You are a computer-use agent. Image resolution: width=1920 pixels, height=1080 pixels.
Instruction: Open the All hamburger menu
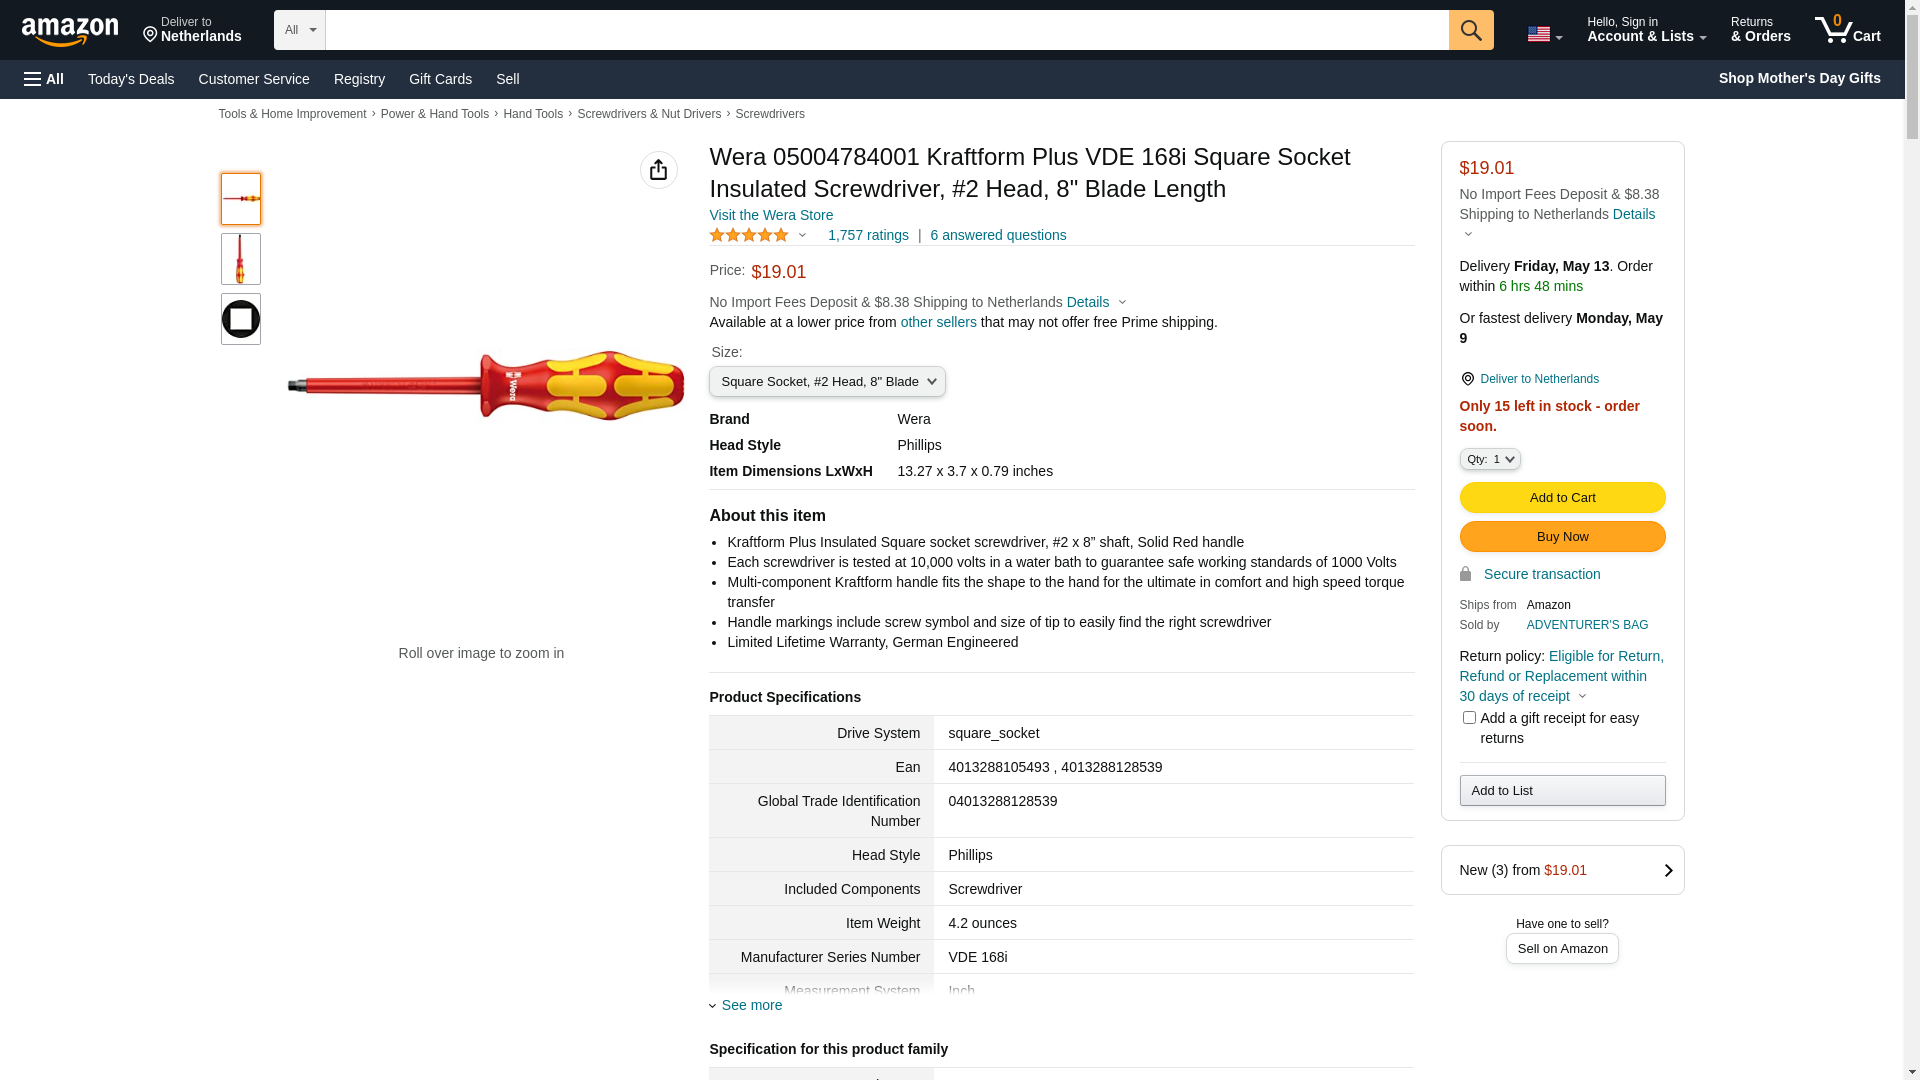tap(44, 79)
